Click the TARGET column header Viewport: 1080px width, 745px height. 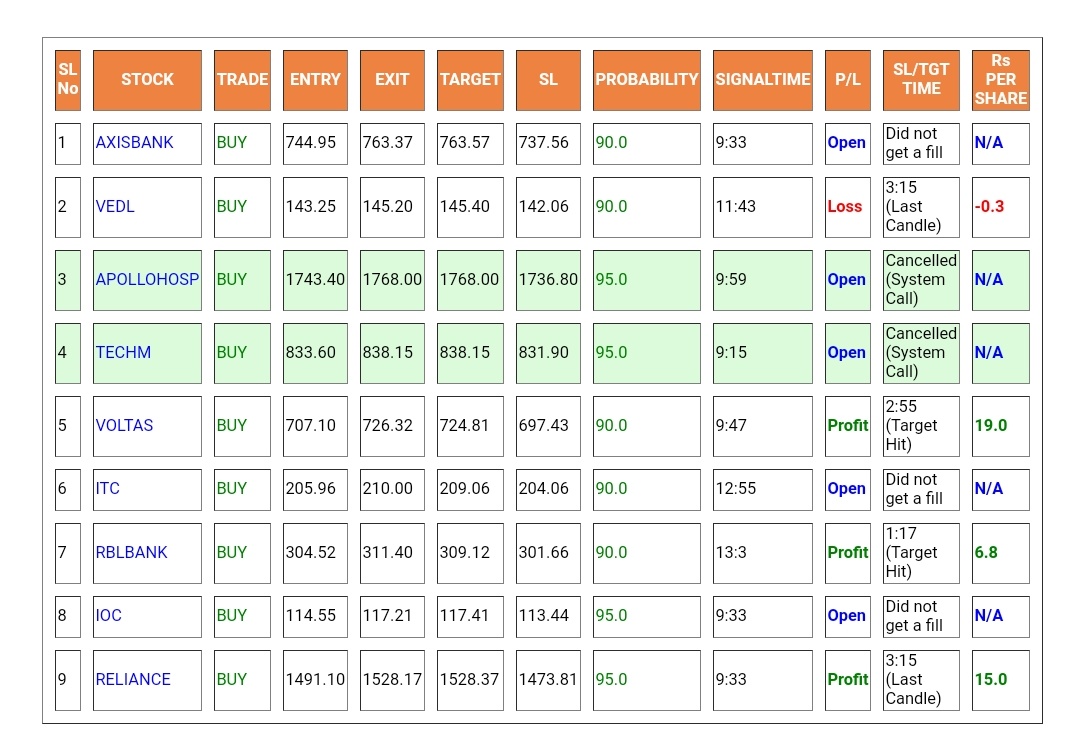click(x=470, y=80)
